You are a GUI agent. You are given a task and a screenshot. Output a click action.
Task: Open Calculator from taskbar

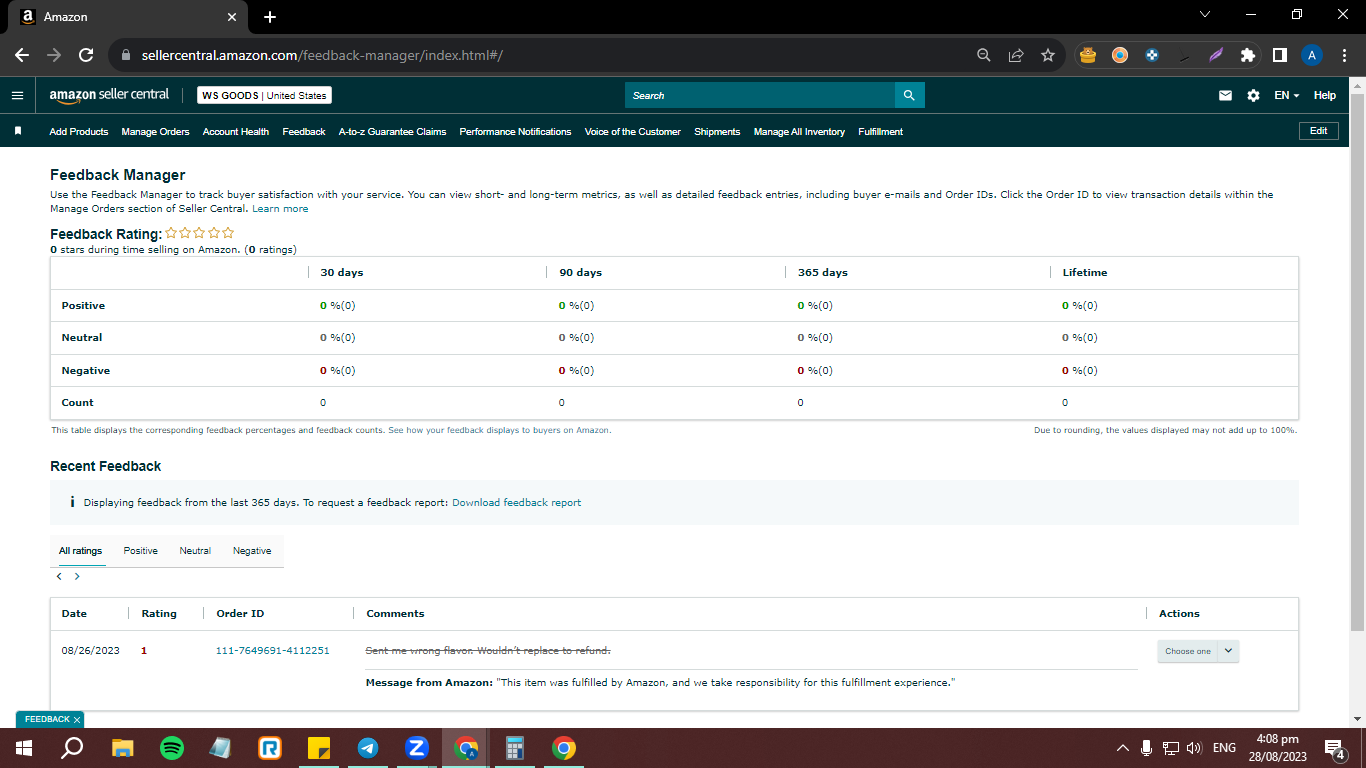click(515, 748)
